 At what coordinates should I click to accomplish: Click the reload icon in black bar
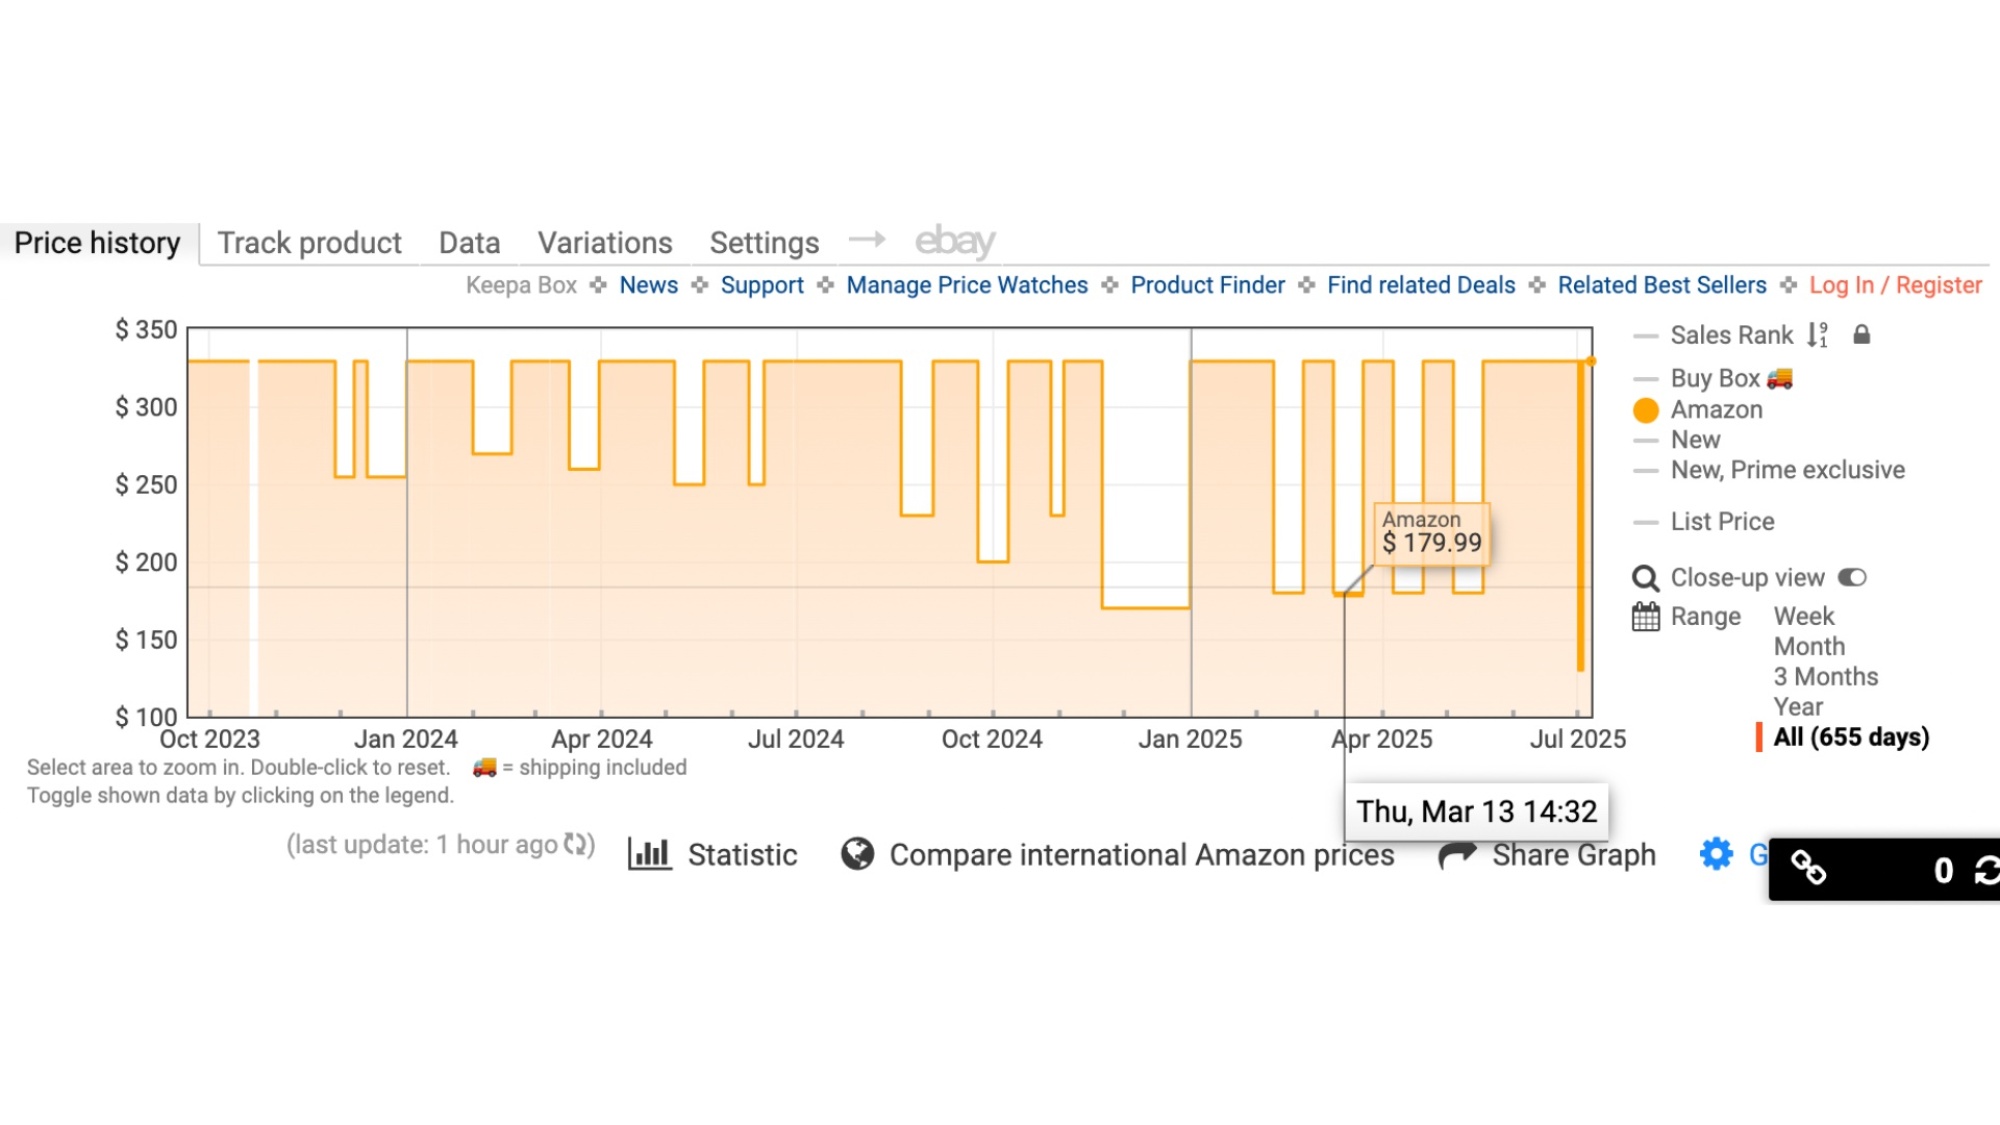click(x=1987, y=870)
